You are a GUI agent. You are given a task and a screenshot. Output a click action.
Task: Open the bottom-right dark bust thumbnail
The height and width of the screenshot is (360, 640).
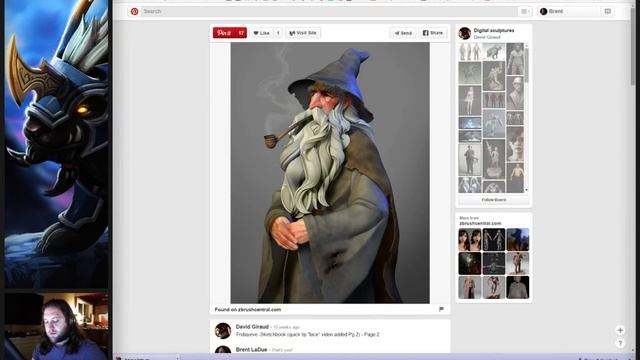pos(518,287)
